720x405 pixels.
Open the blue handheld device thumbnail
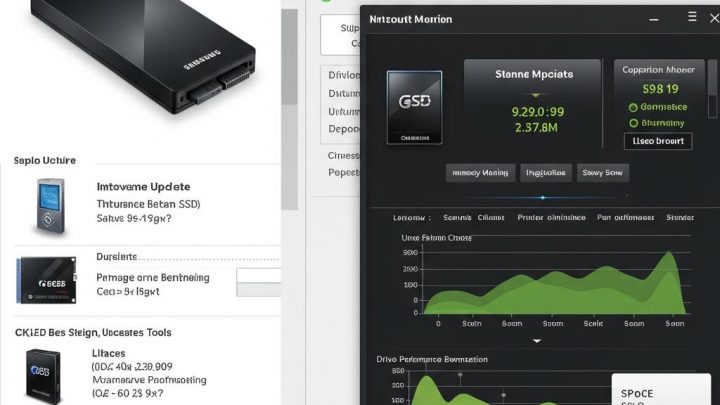[x=51, y=206]
